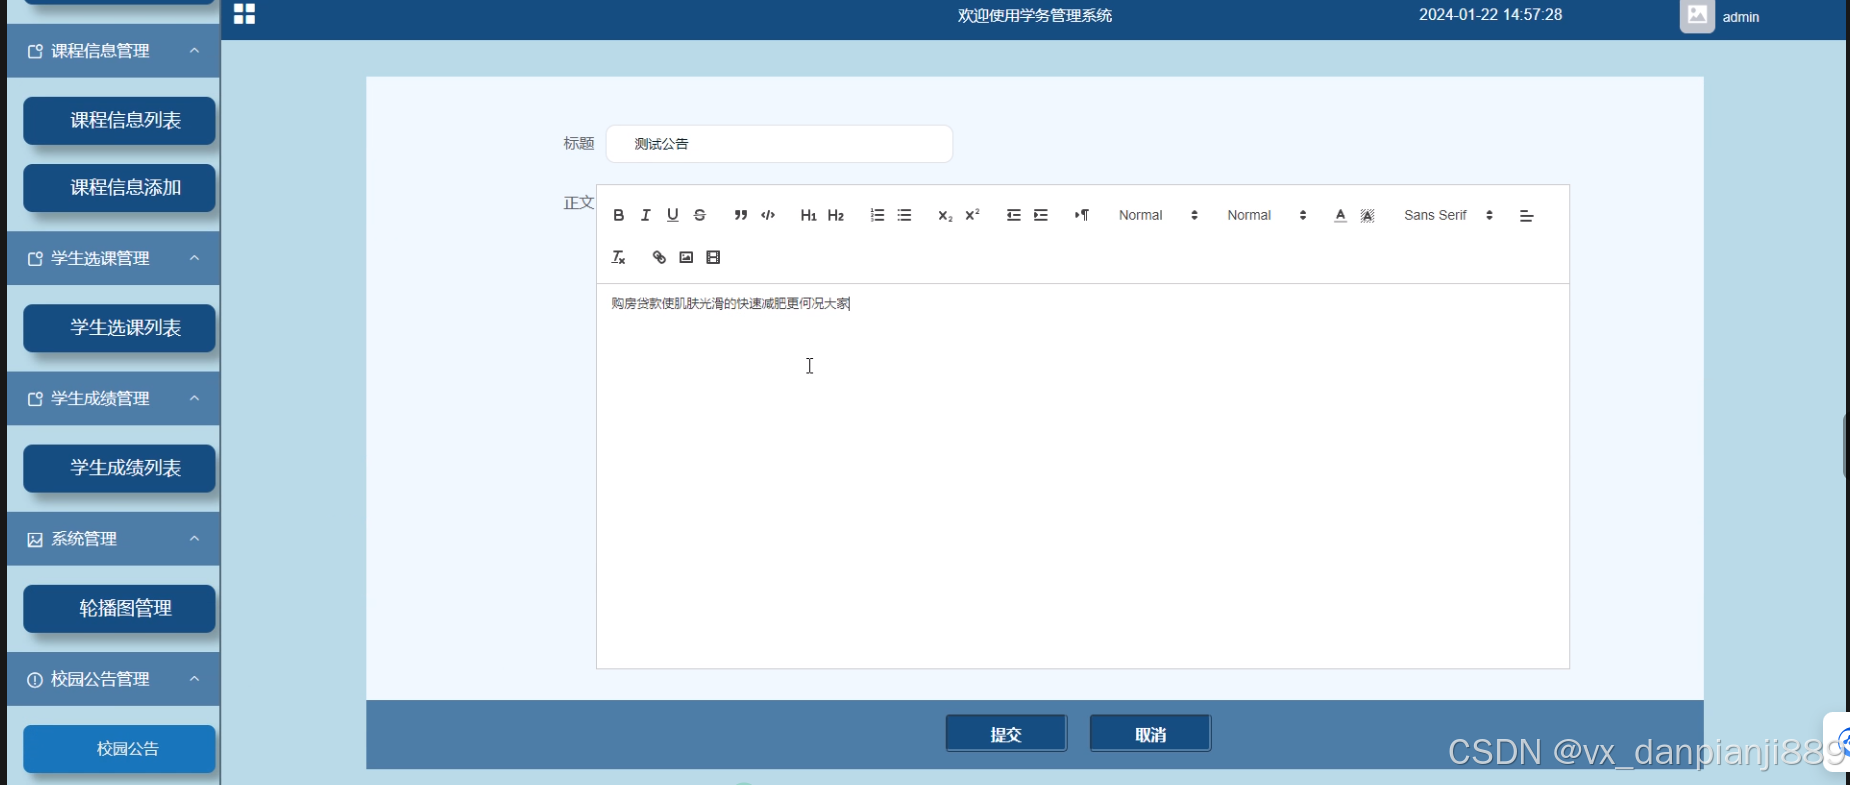Collapse the 学生选课管理 menu group
Screen dimensions: 1850x785
[x=113, y=258]
